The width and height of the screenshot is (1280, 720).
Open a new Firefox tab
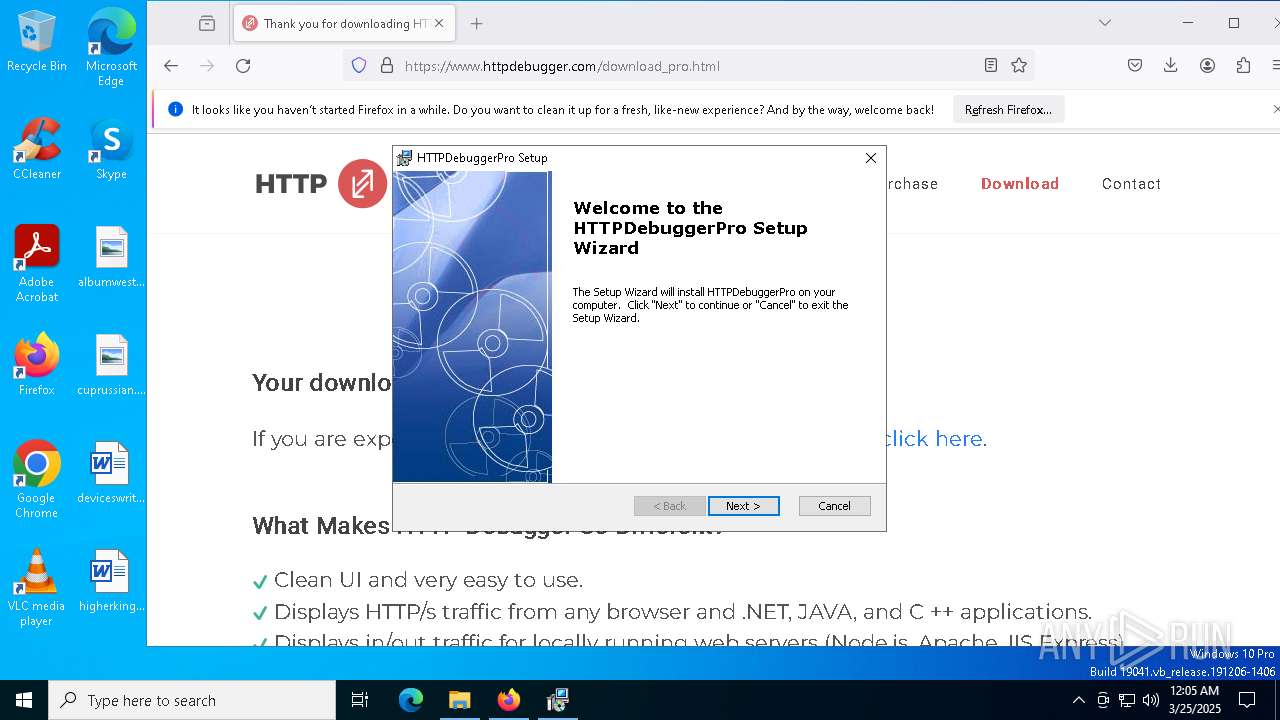[476, 23]
